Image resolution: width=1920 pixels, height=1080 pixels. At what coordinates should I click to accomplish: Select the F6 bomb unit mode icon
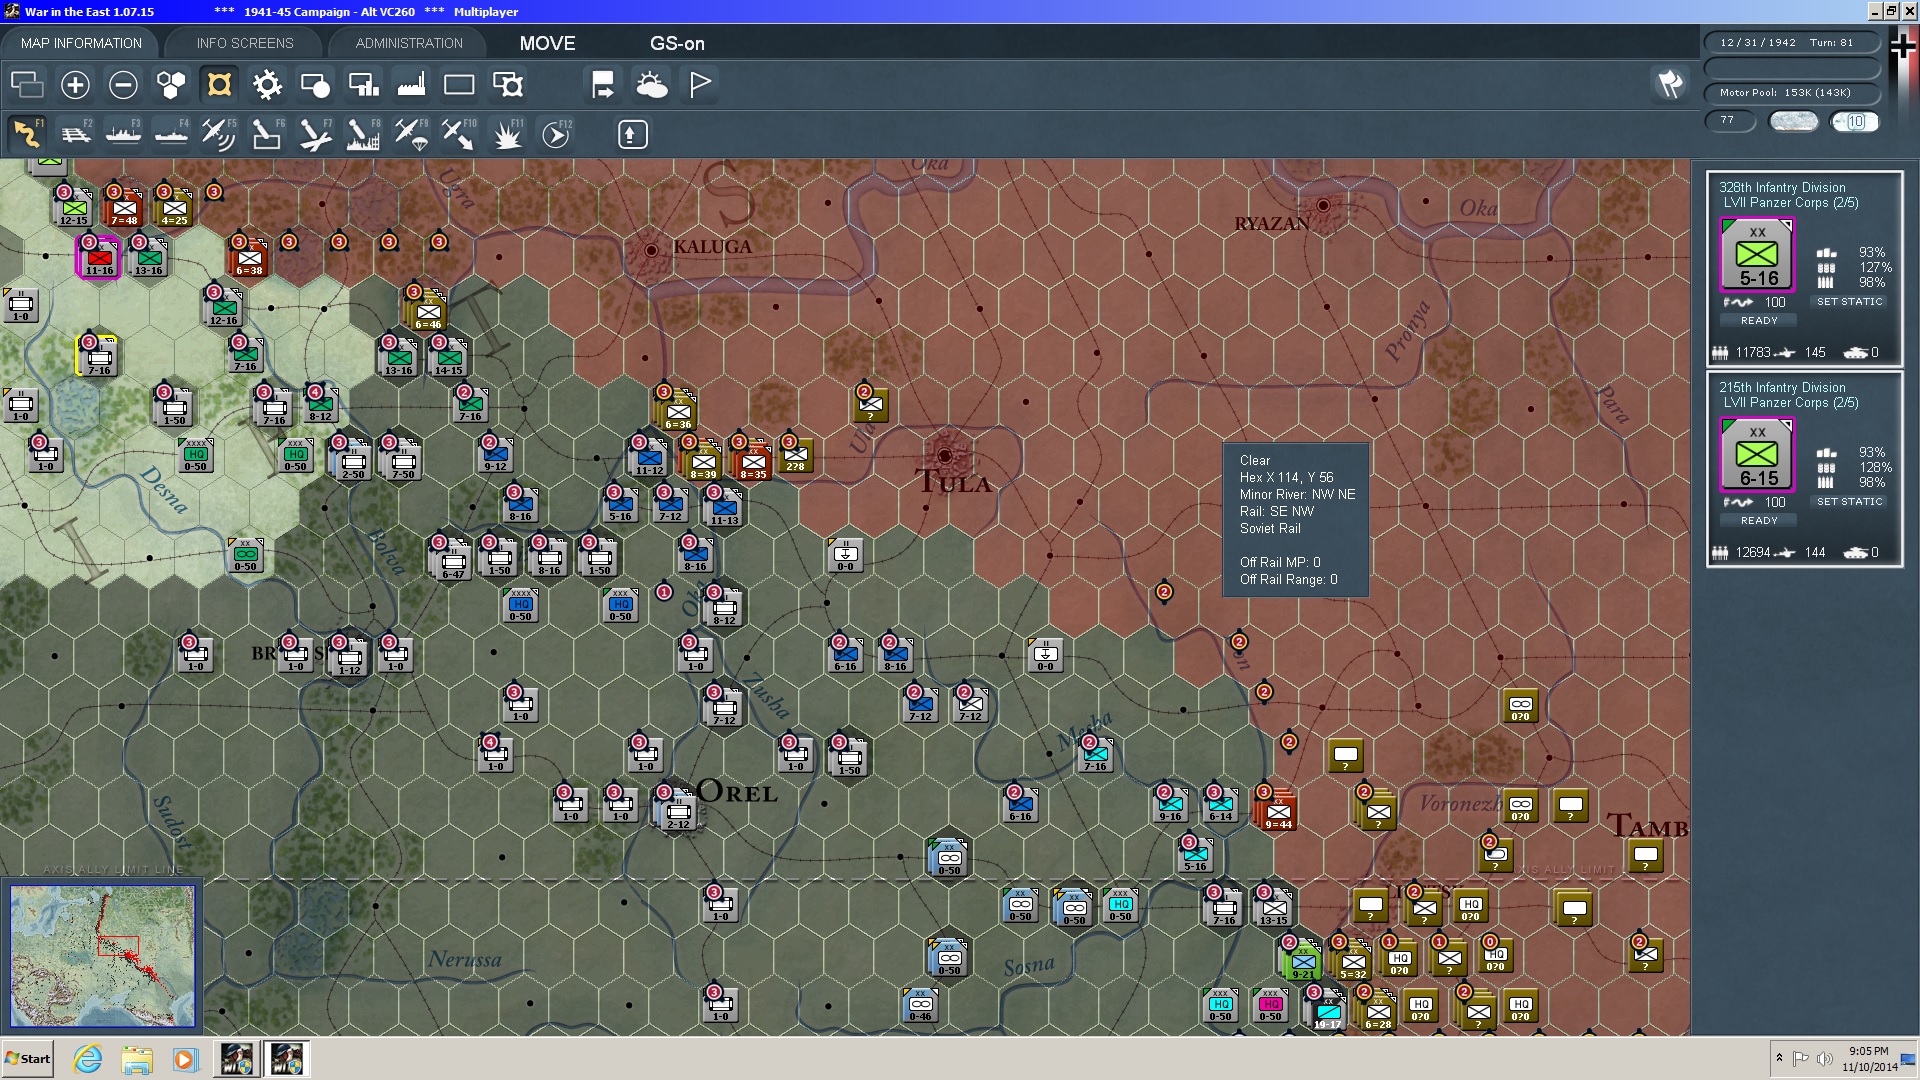[267, 134]
